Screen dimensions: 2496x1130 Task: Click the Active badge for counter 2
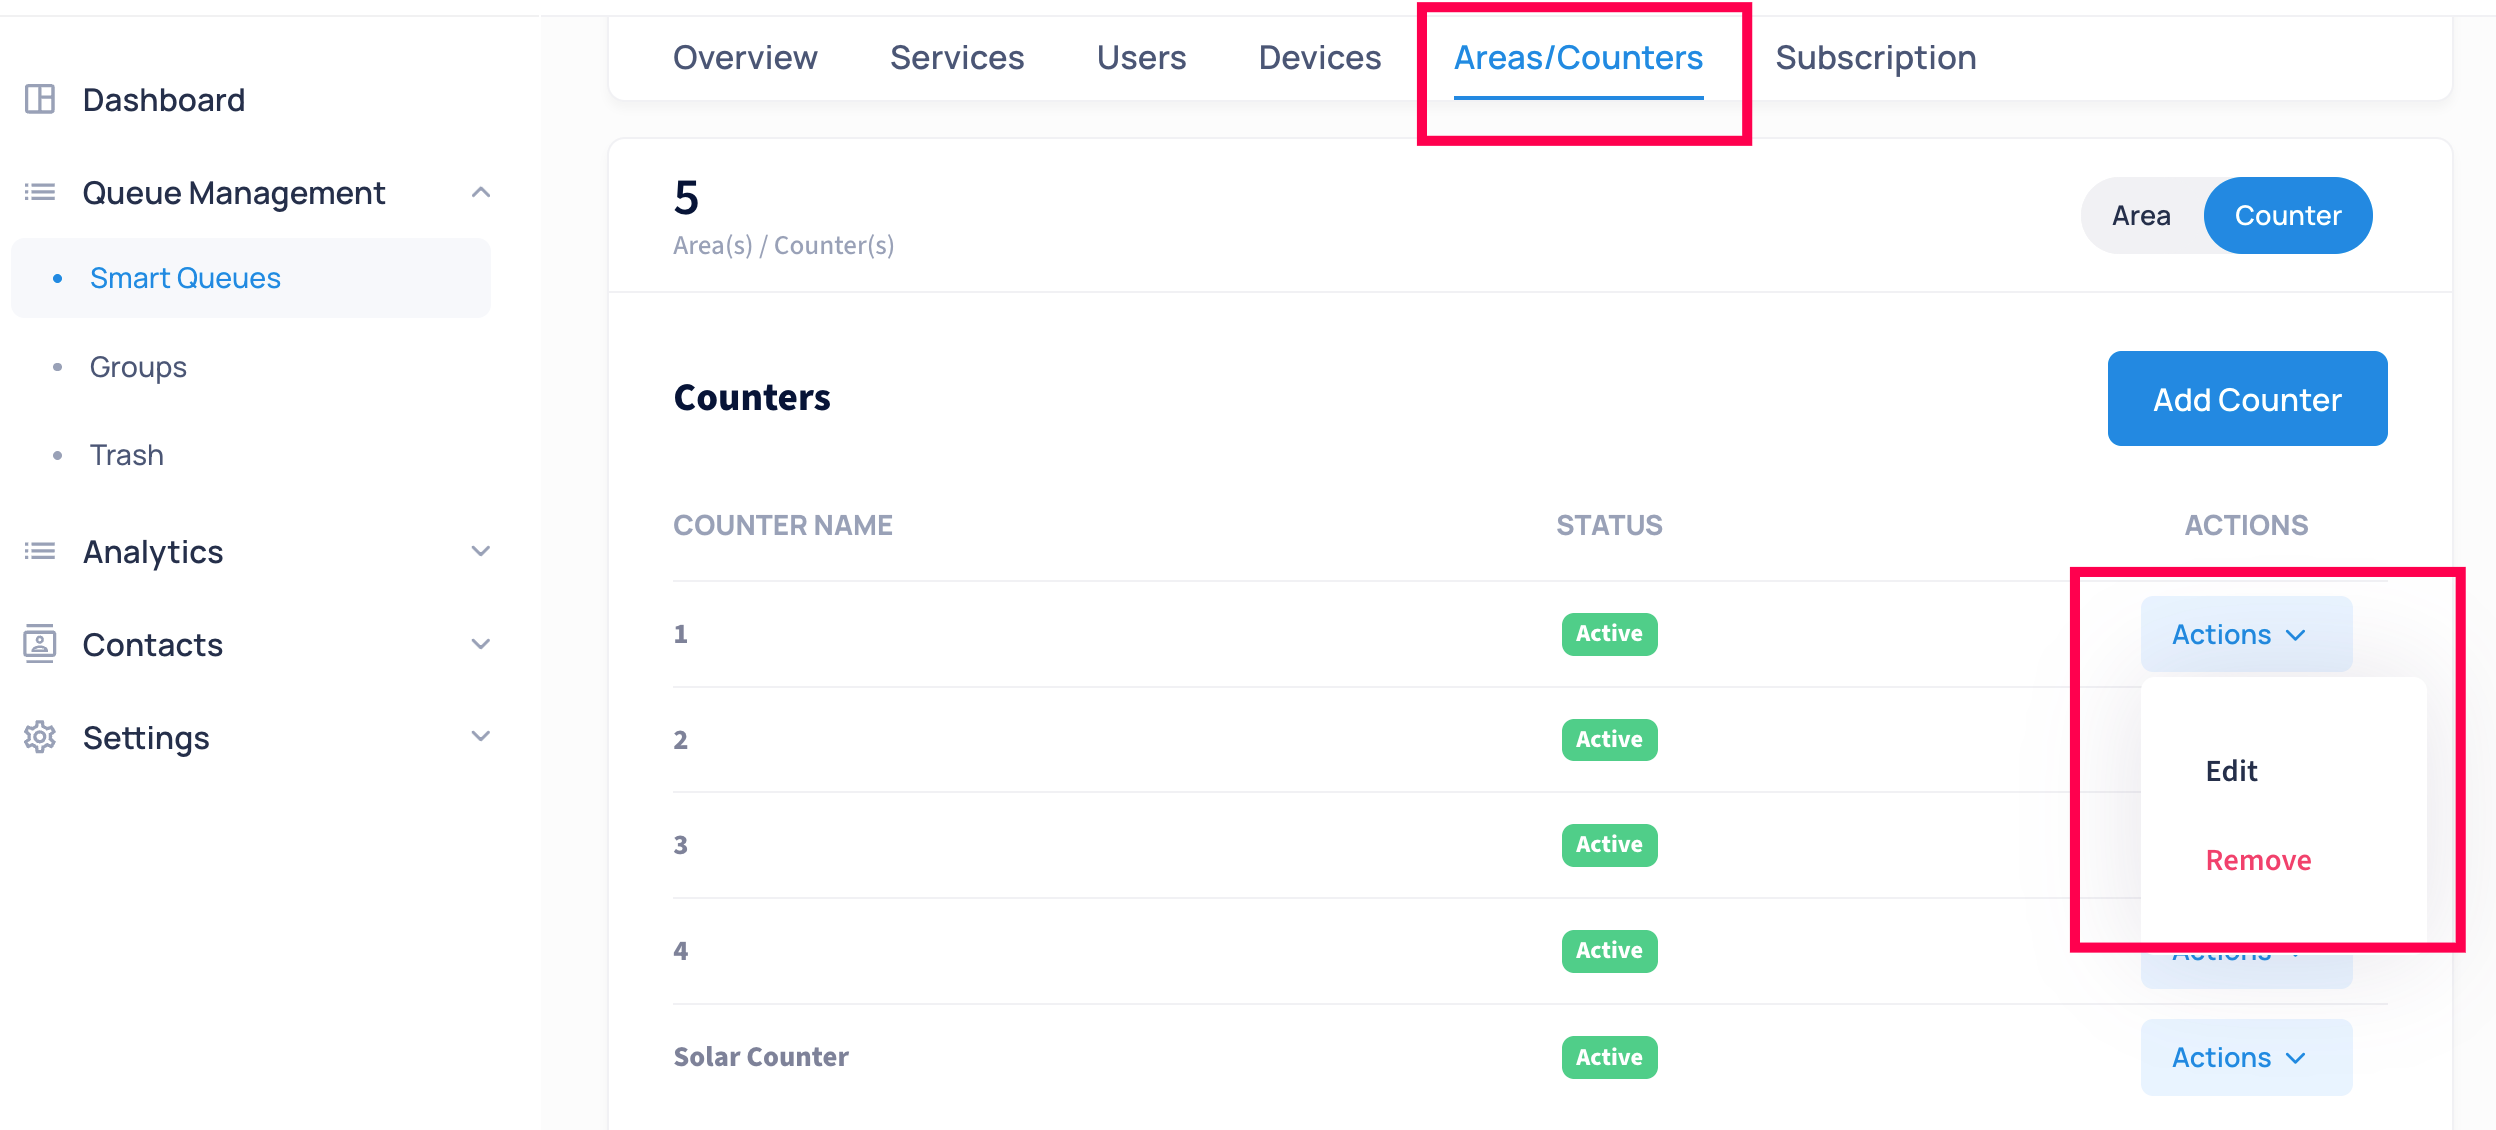coord(1609,740)
